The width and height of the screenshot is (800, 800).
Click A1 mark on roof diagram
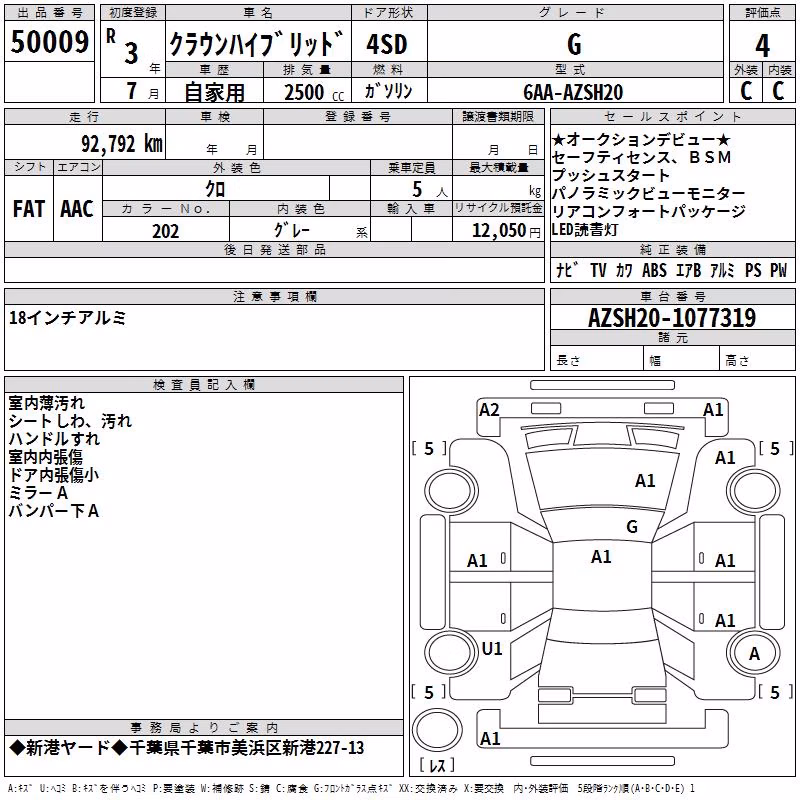click(x=602, y=557)
